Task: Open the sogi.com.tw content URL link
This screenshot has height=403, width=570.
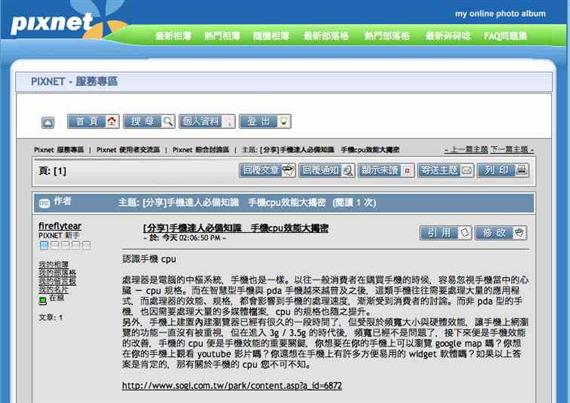Action: [232, 386]
